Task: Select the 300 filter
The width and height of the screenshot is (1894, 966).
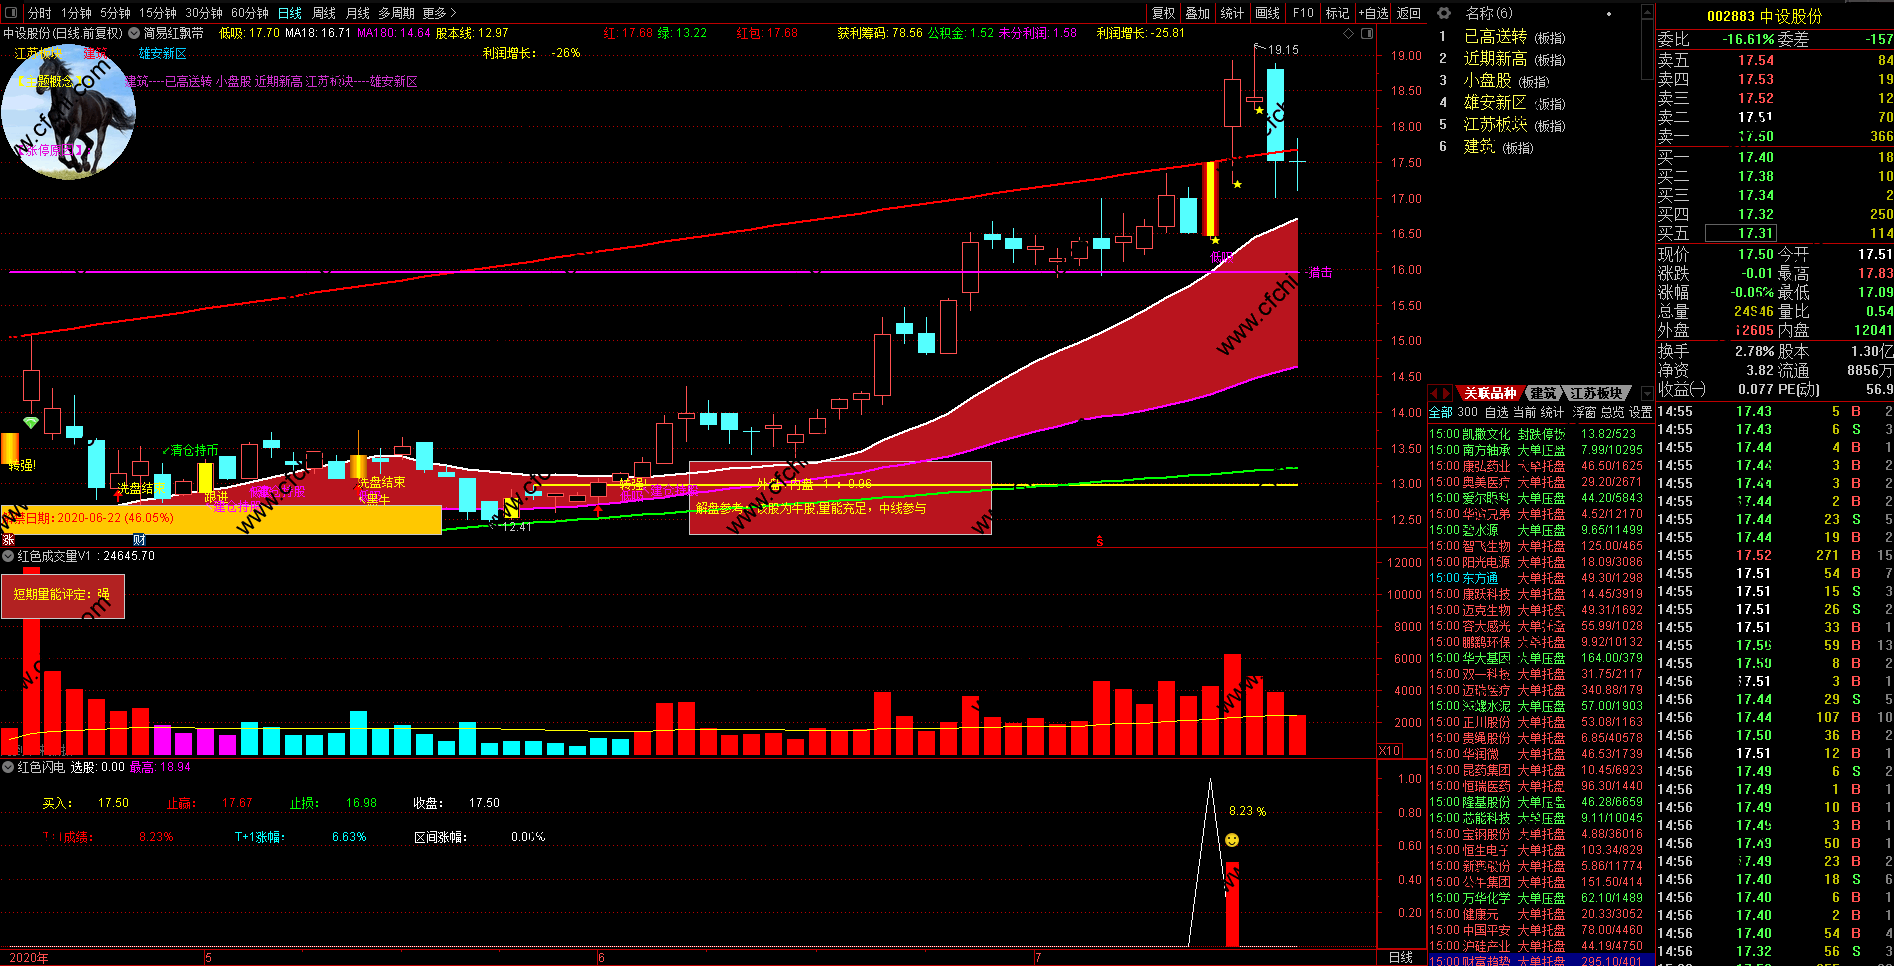Action: point(1467,412)
